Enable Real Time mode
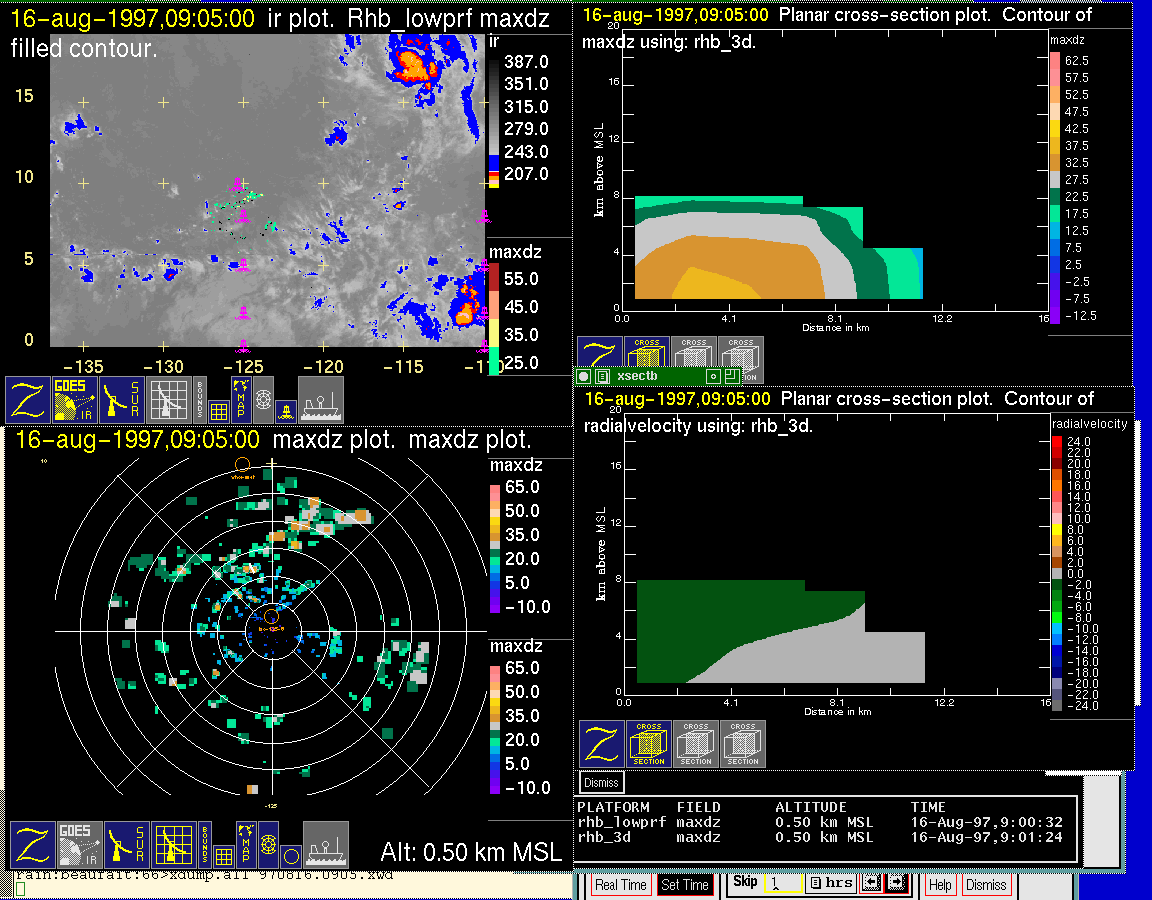This screenshot has width=1152, height=900. tap(620, 885)
